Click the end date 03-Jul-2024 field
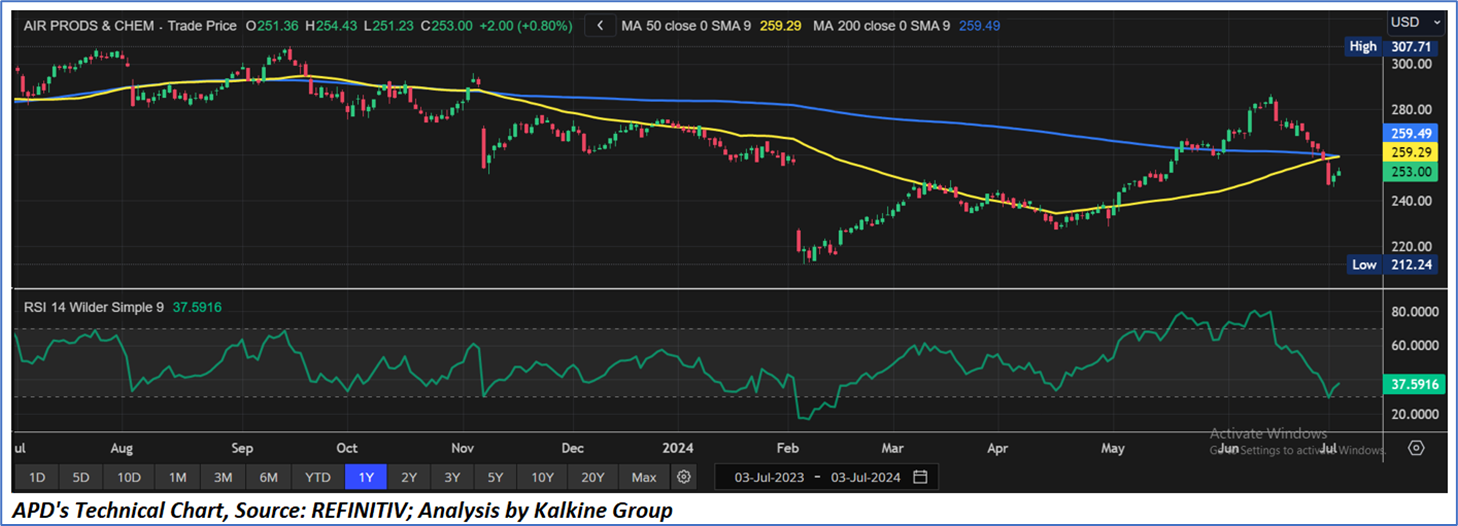Viewport: 1458px width, 526px height. (x=866, y=477)
